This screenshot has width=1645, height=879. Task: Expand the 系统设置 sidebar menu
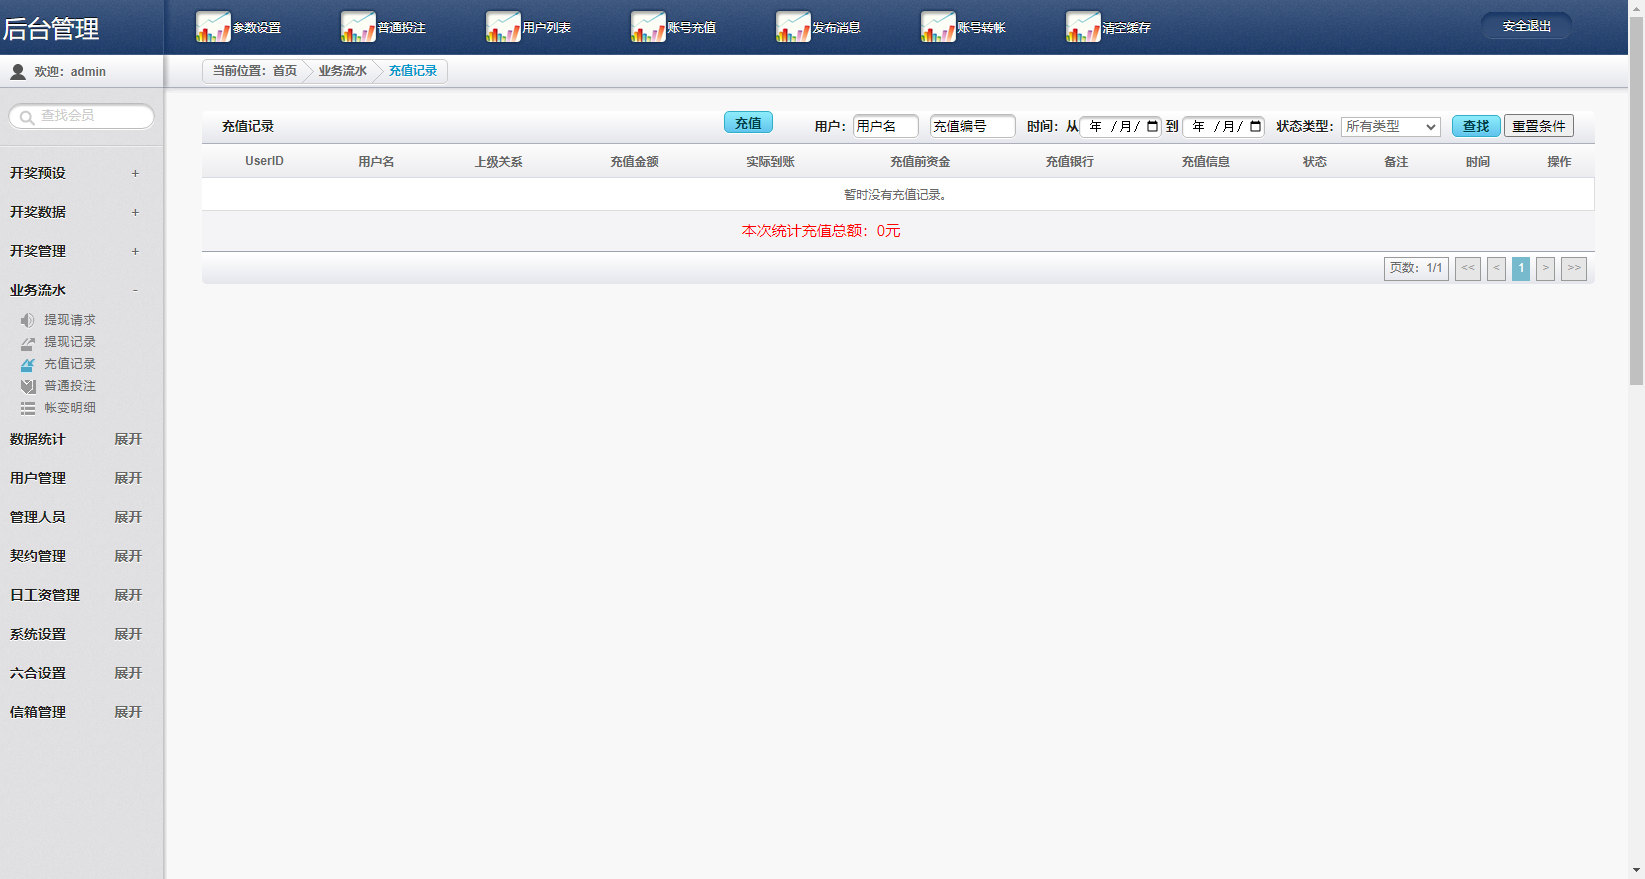click(x=128, y=634)
